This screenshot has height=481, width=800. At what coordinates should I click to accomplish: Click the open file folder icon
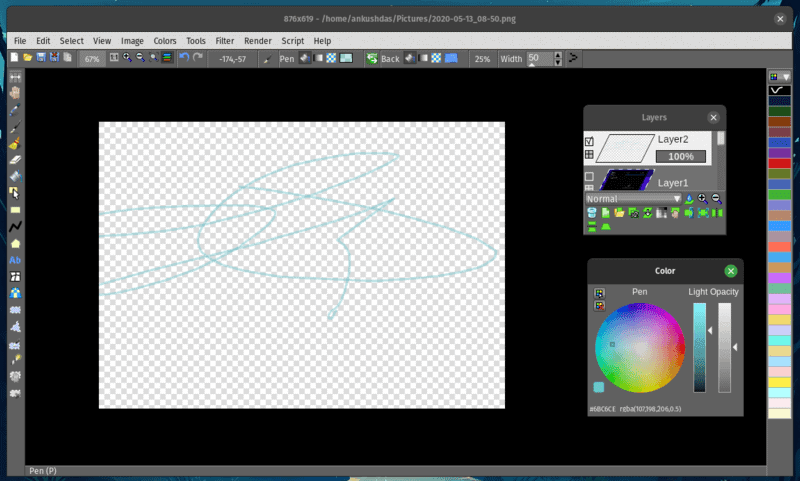[27, 59]
